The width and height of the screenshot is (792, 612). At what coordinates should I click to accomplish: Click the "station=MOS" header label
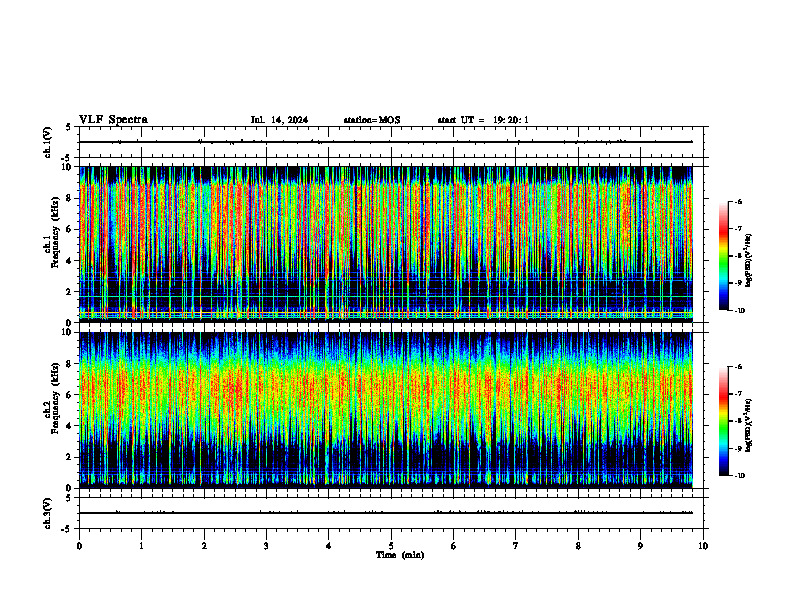pos(372,120)
